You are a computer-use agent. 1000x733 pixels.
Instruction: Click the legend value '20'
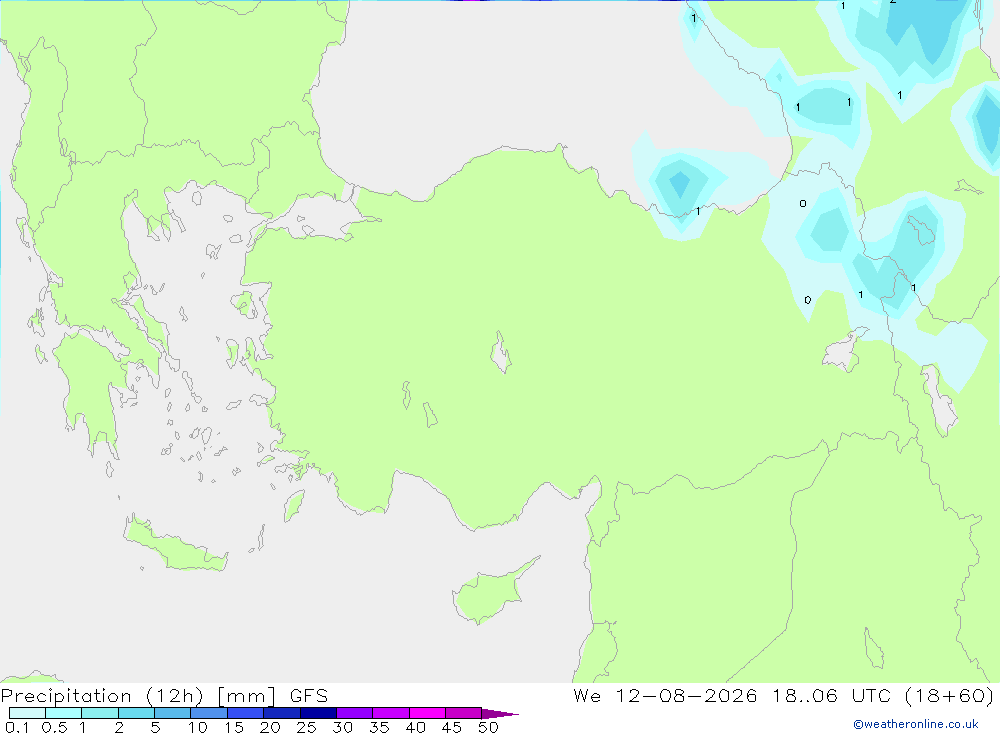[x=270, y=727]
